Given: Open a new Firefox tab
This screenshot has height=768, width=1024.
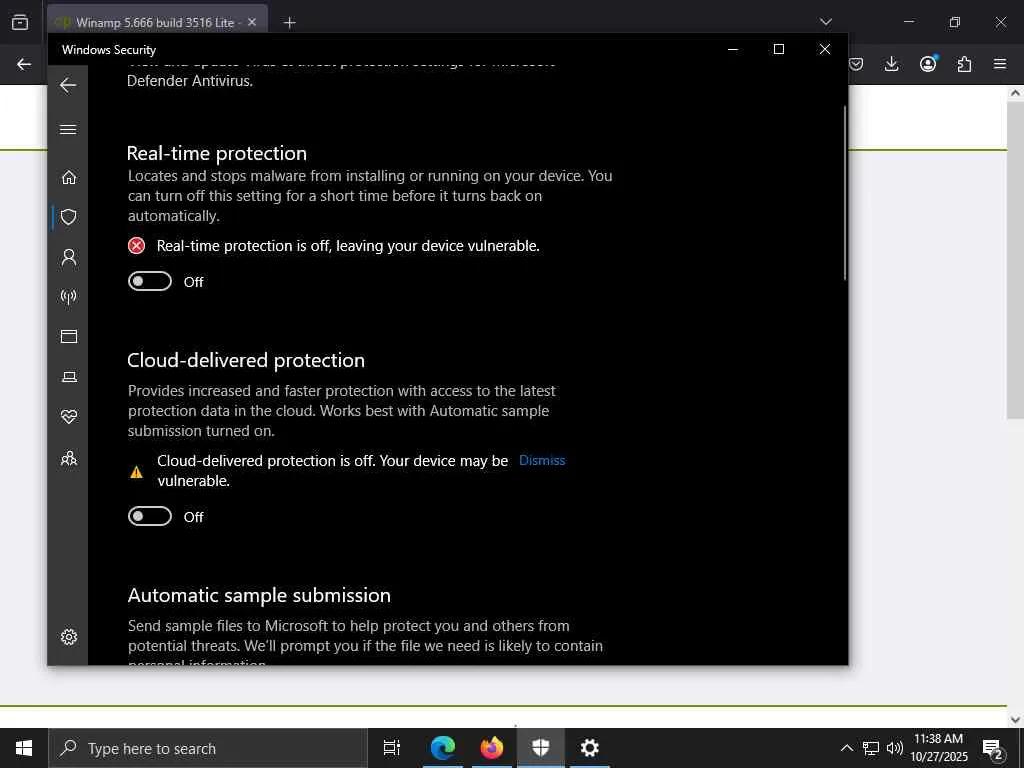Looking at the screenshot, I should (290, 23).
